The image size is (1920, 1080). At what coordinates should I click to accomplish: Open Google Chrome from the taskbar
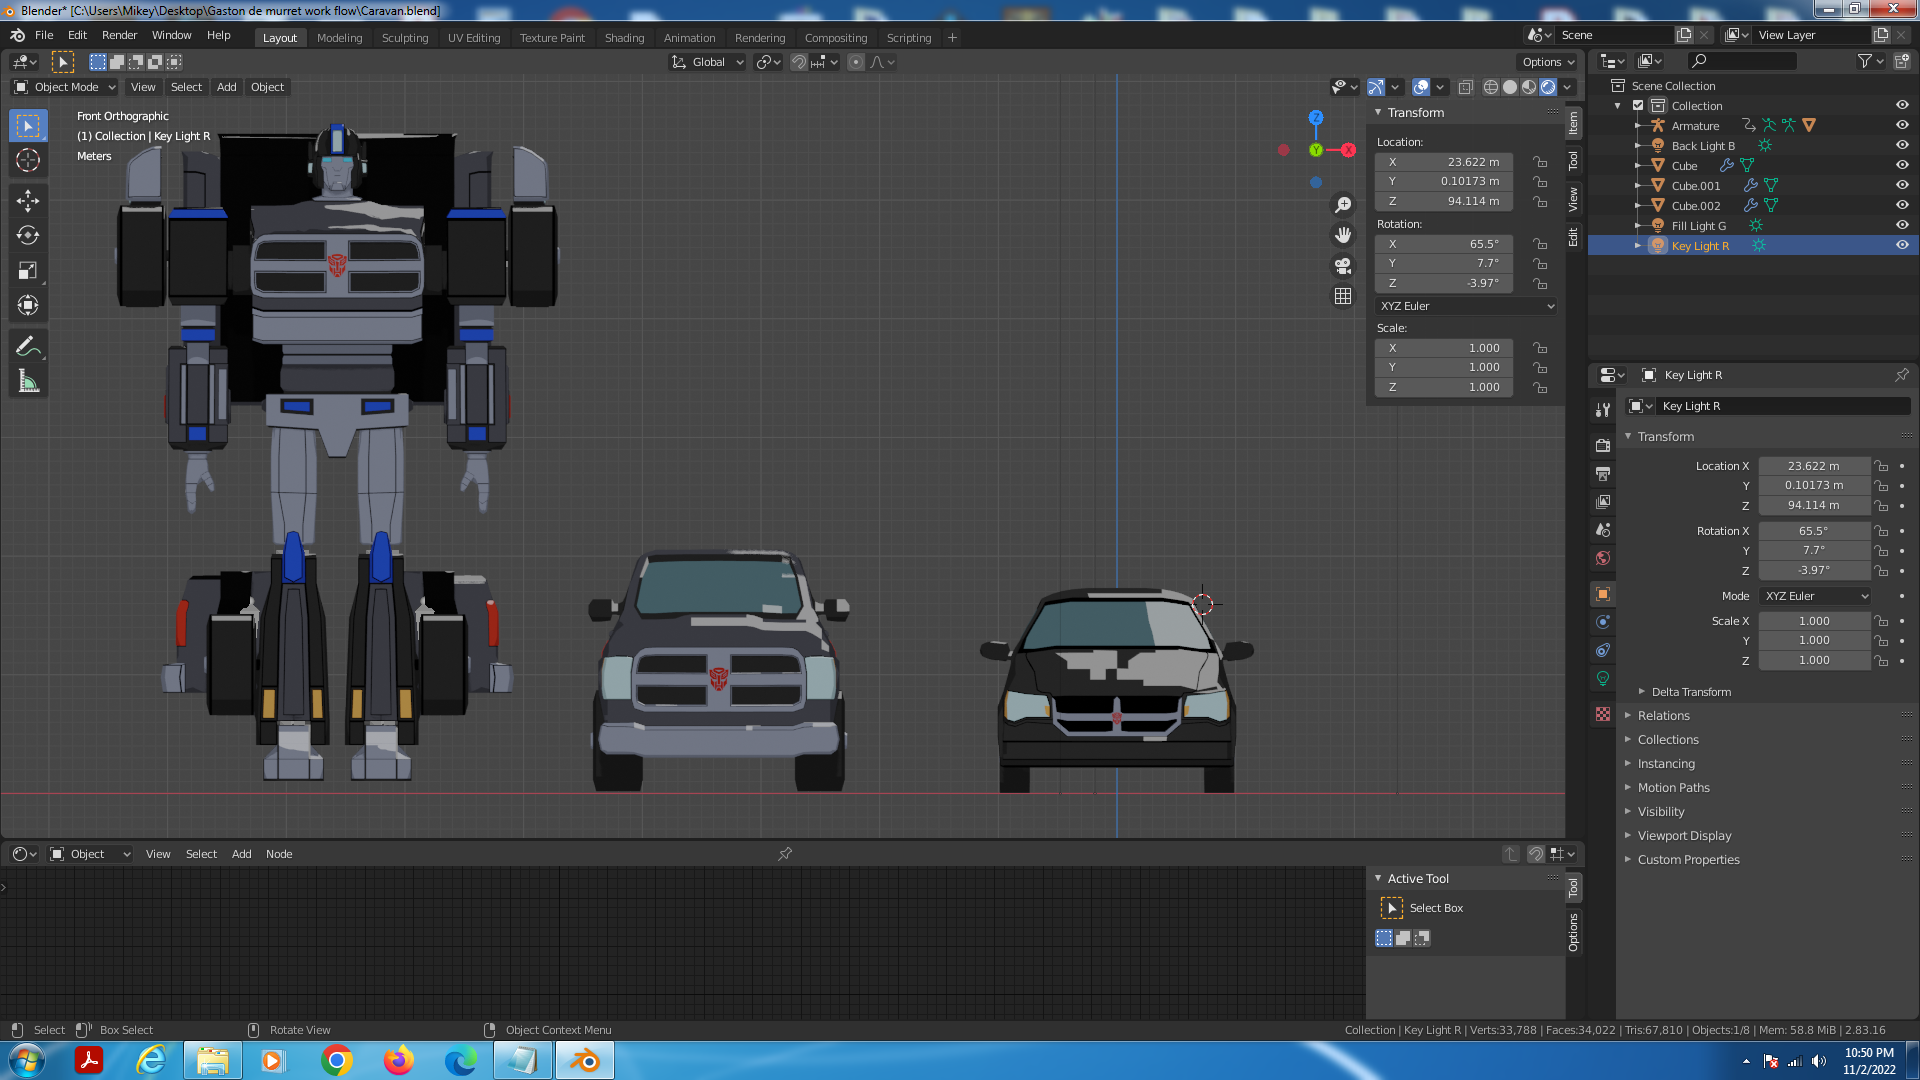(337, 1060)
